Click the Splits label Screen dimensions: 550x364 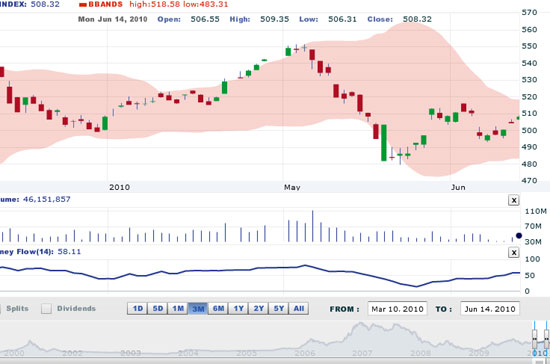pos(17,309)
